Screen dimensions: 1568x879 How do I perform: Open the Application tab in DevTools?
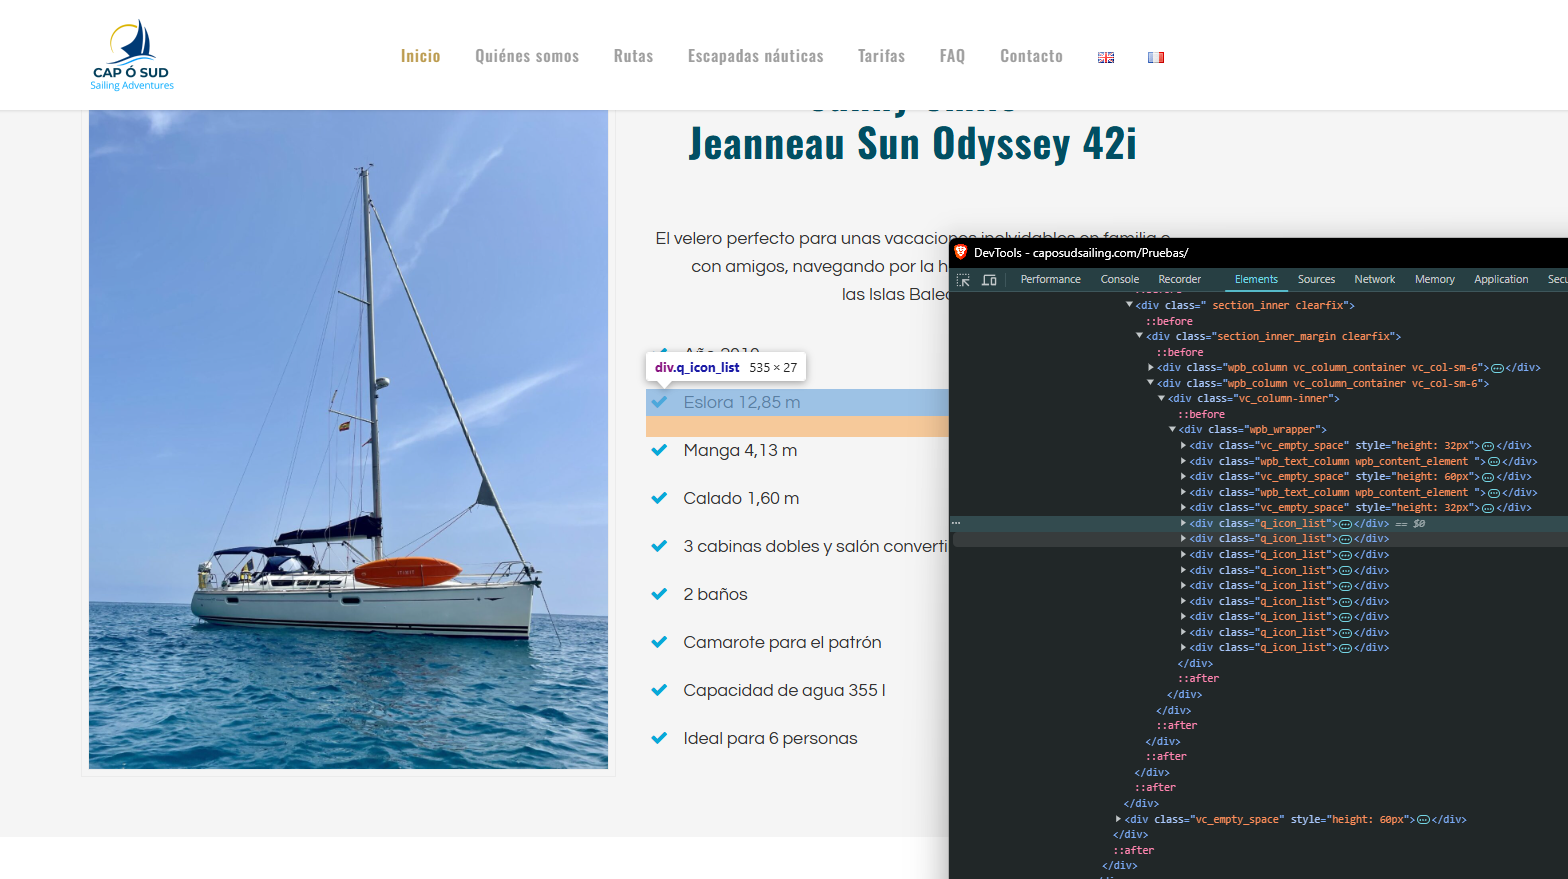tap(1501, 280)
